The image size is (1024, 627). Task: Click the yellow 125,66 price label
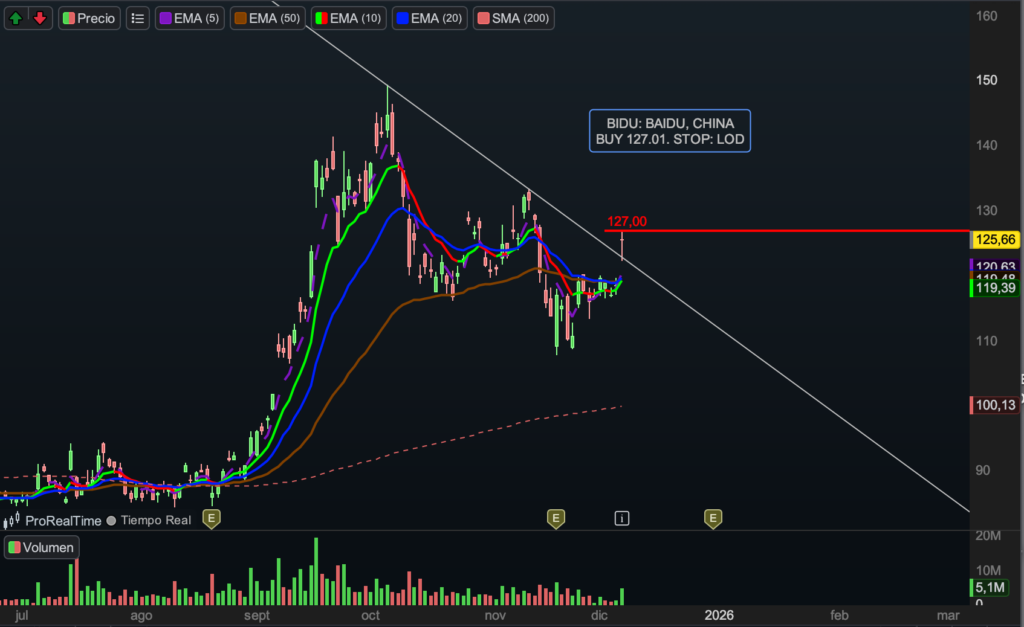(x=994, y=240)
